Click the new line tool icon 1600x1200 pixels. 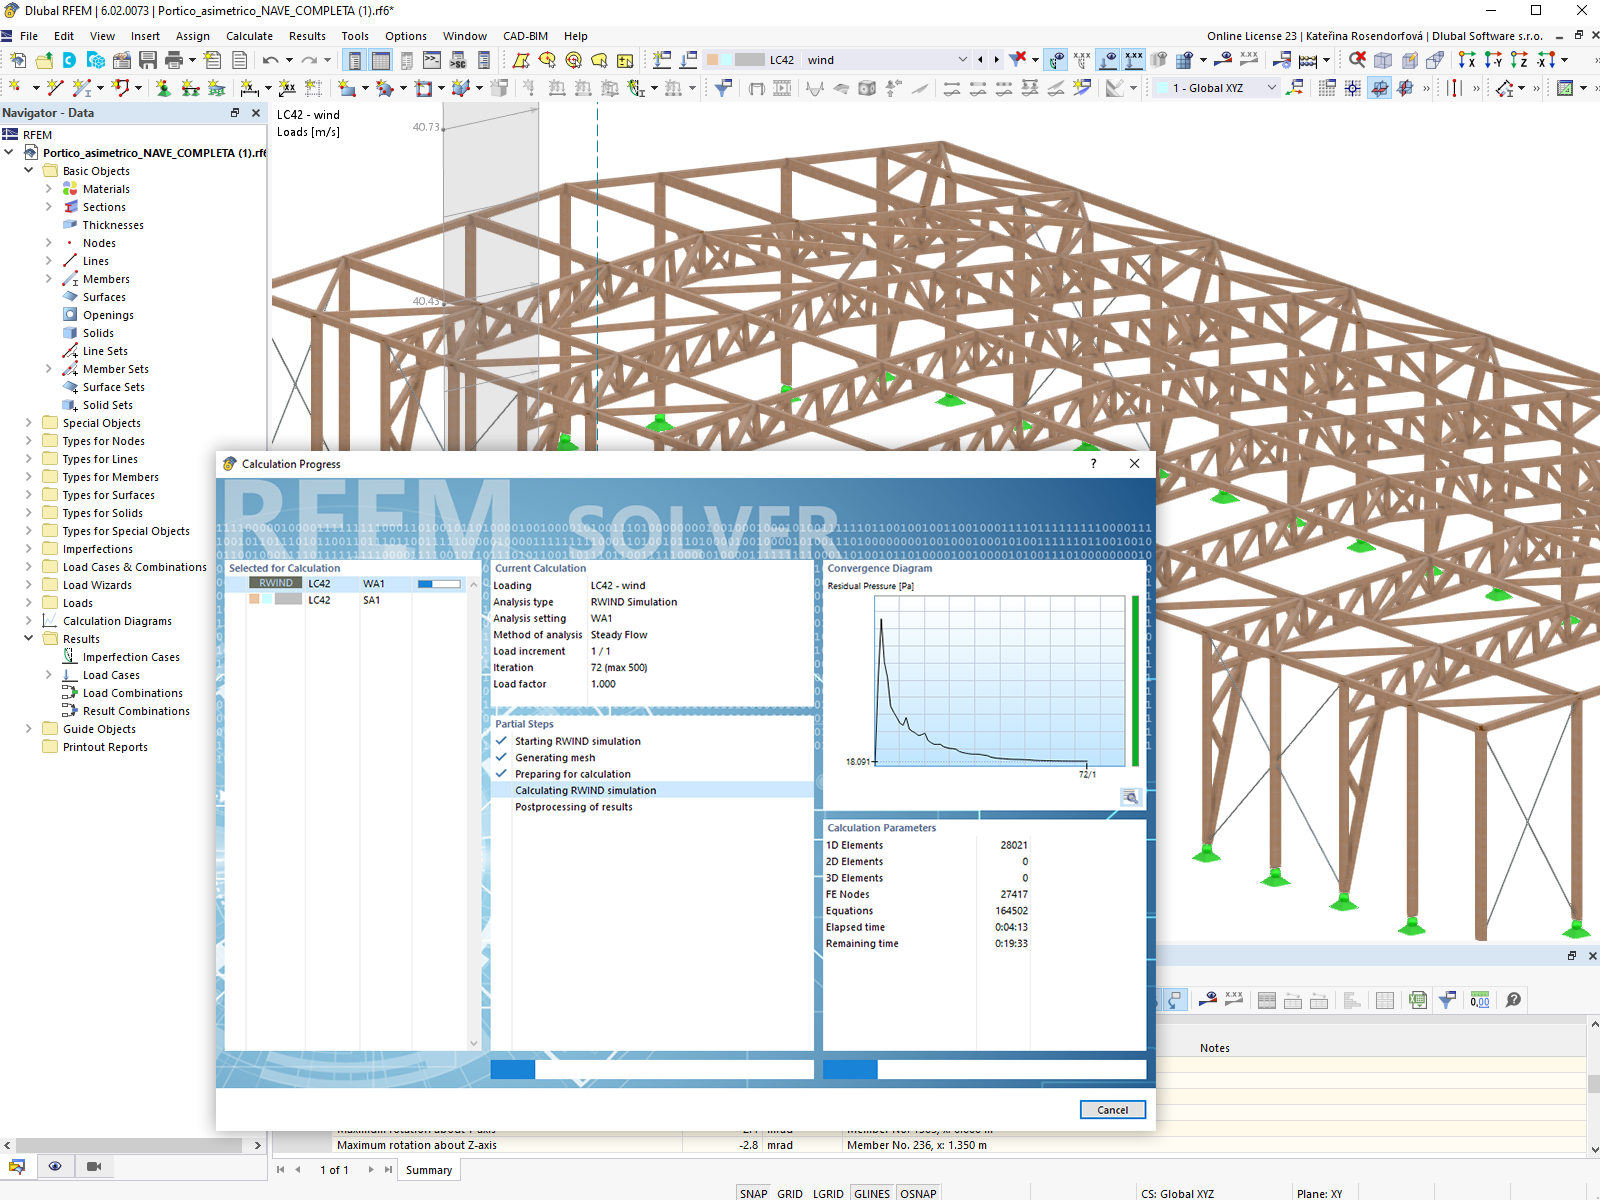point(55,88)
